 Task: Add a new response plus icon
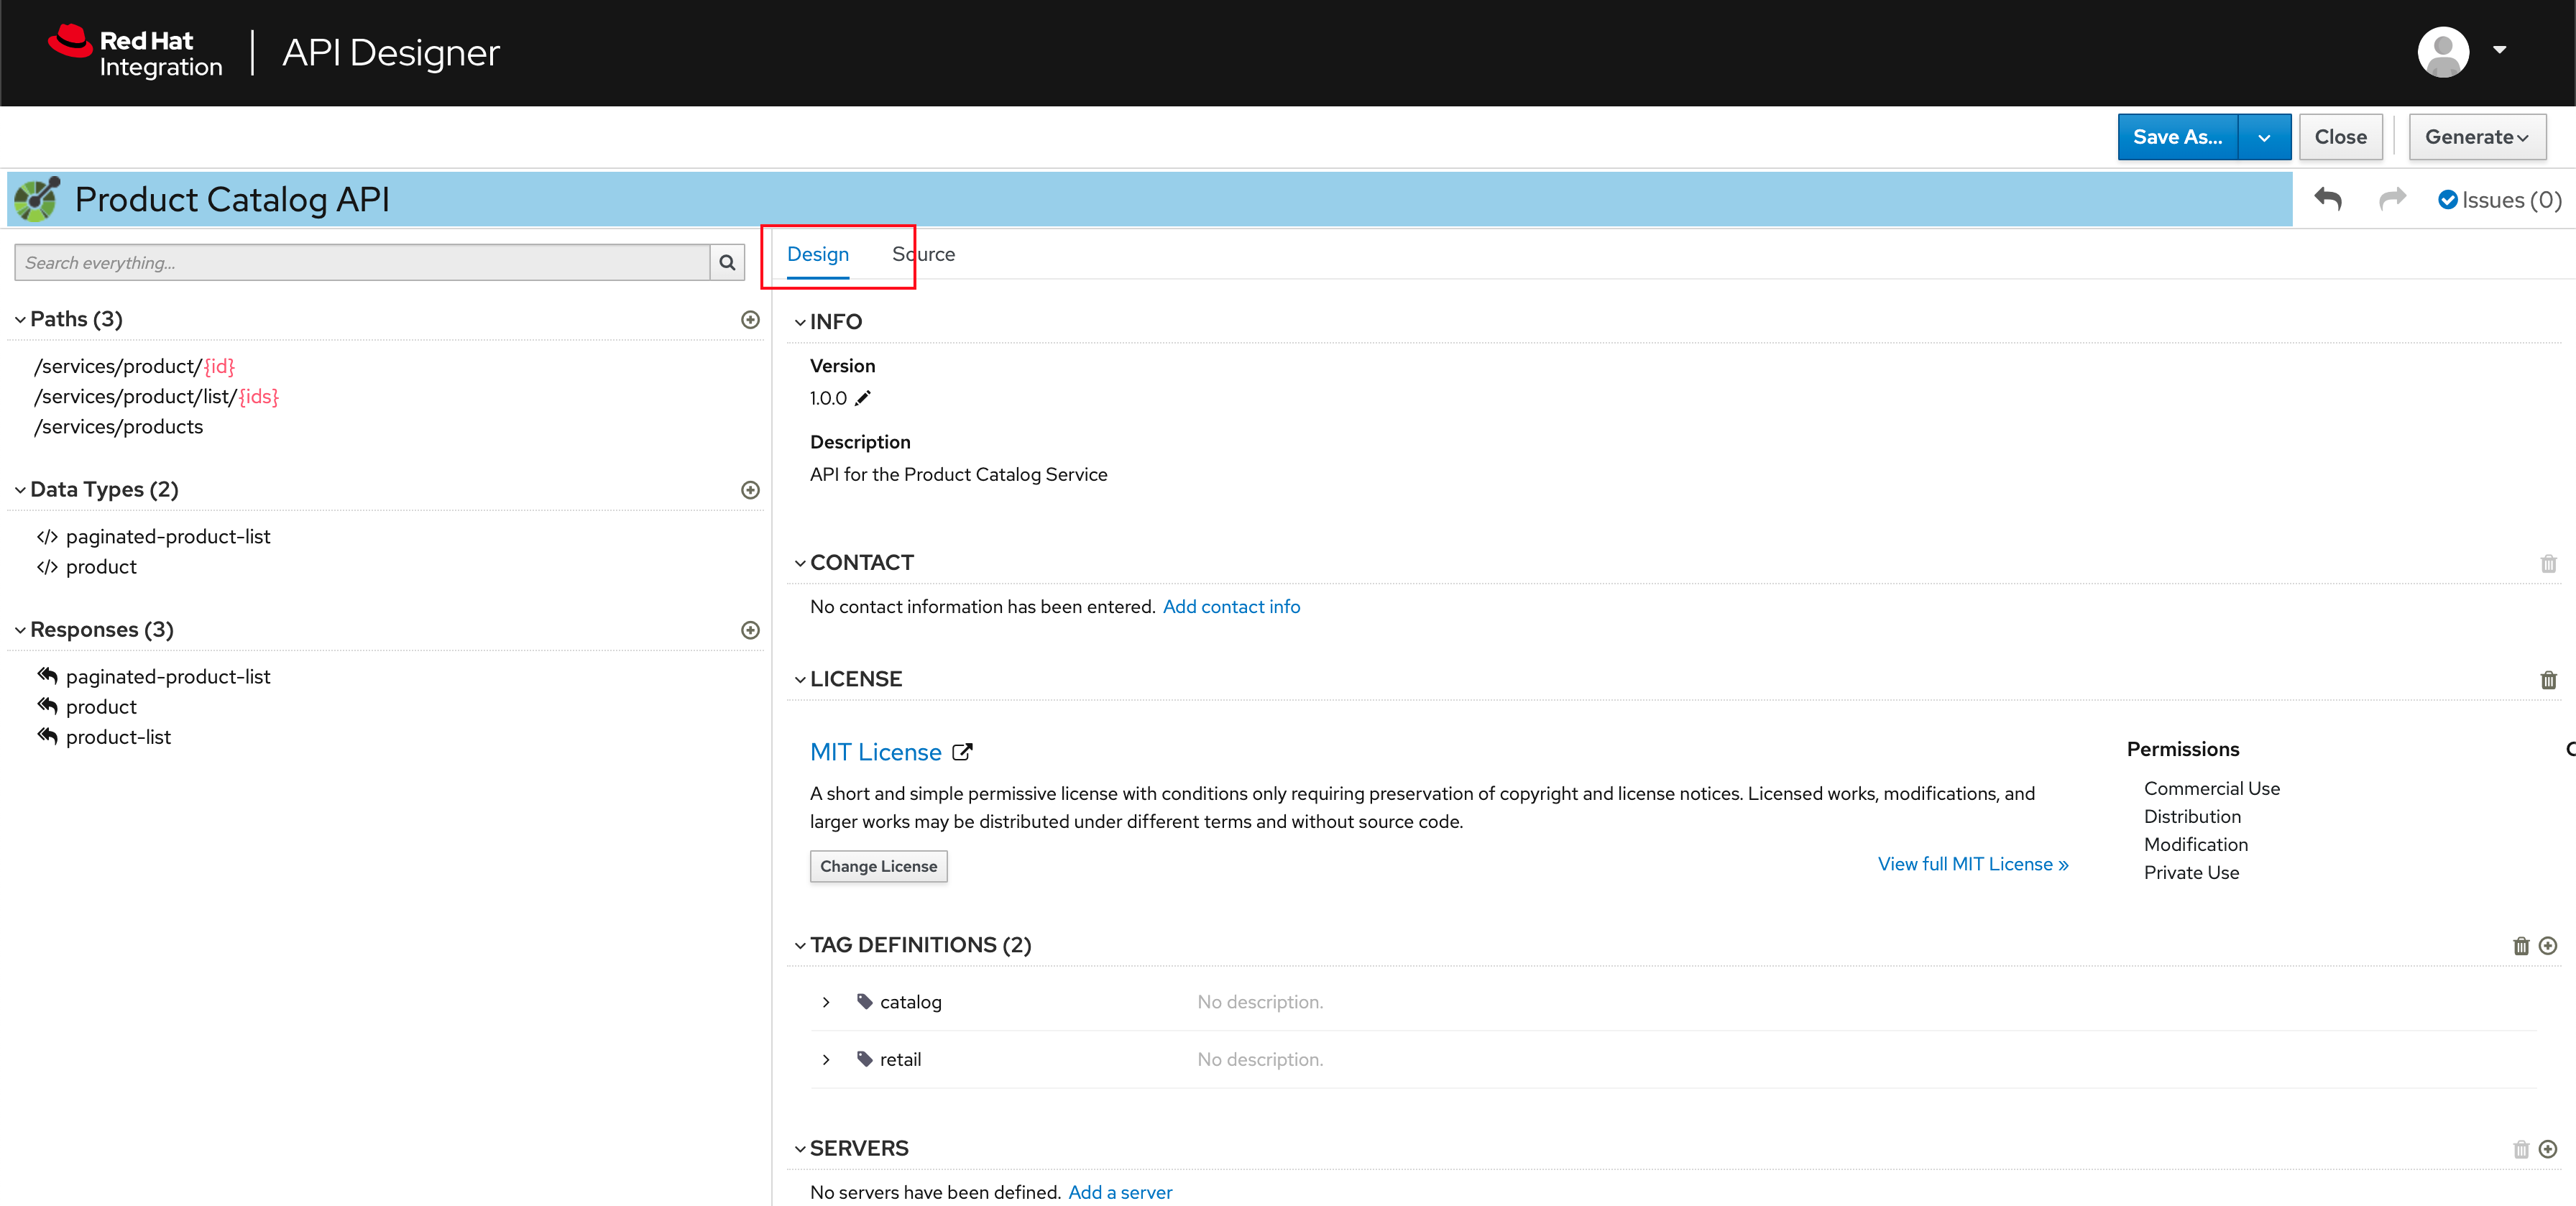tap(750, 629)
